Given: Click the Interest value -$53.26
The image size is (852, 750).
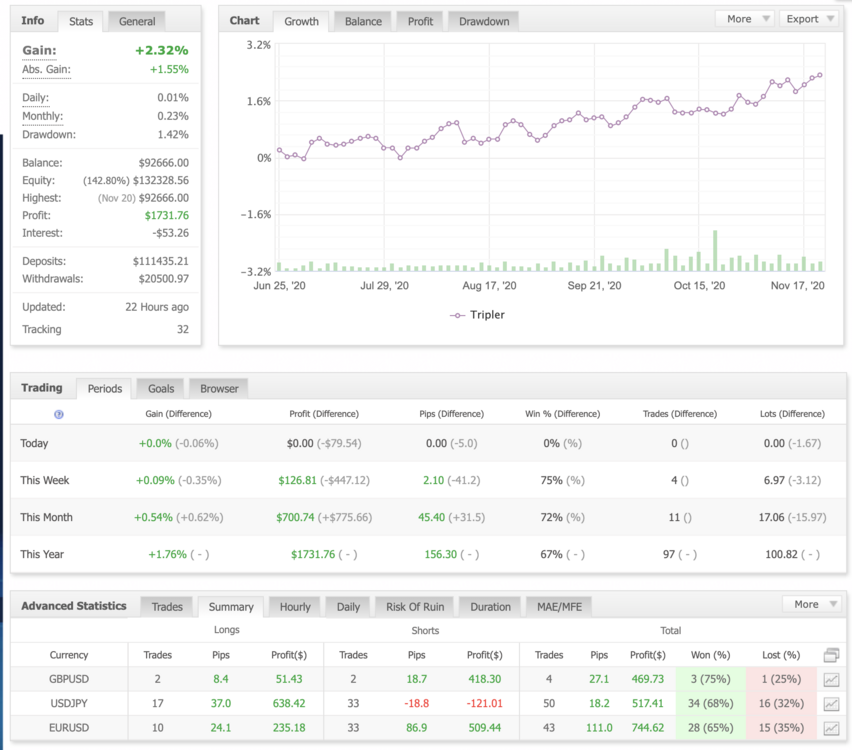Looking at the screenshot, I should click(171, 233).
